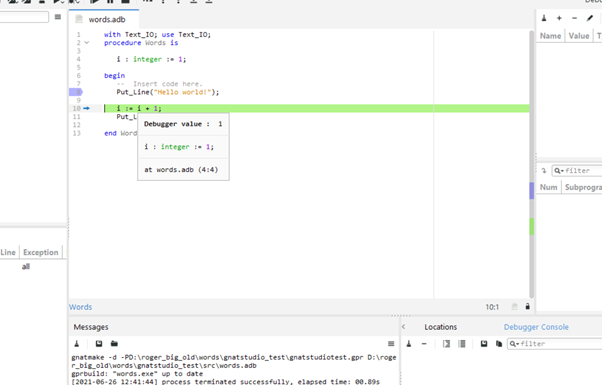The width and height of the screenshot is (602, 385).
Task: Click the Exception column header in Breakpoints
Action: pyautogui.click(x=41, y=252)
